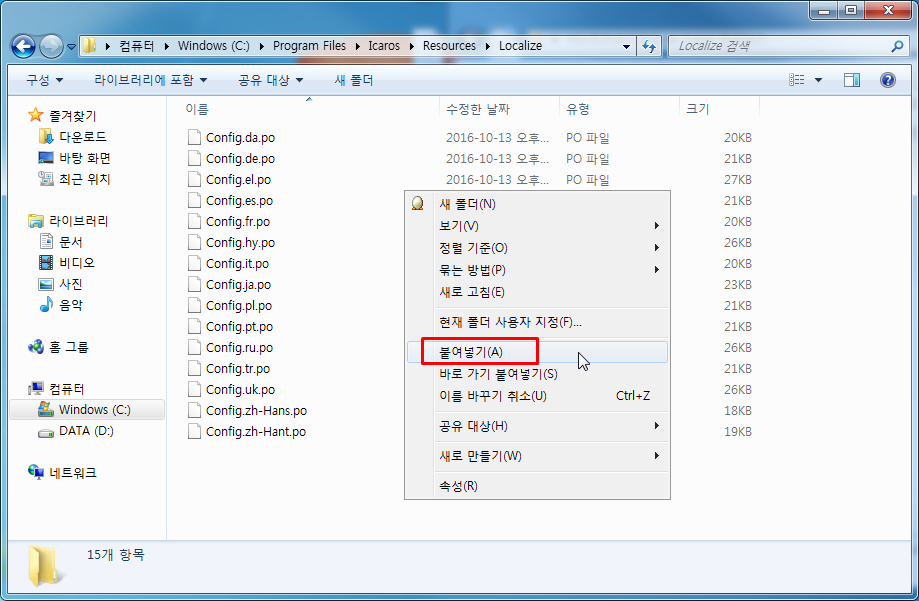Click the Forward navigation arrow
Image resolution: width=919 pixels, height=601 pixels.
(51, 46)
